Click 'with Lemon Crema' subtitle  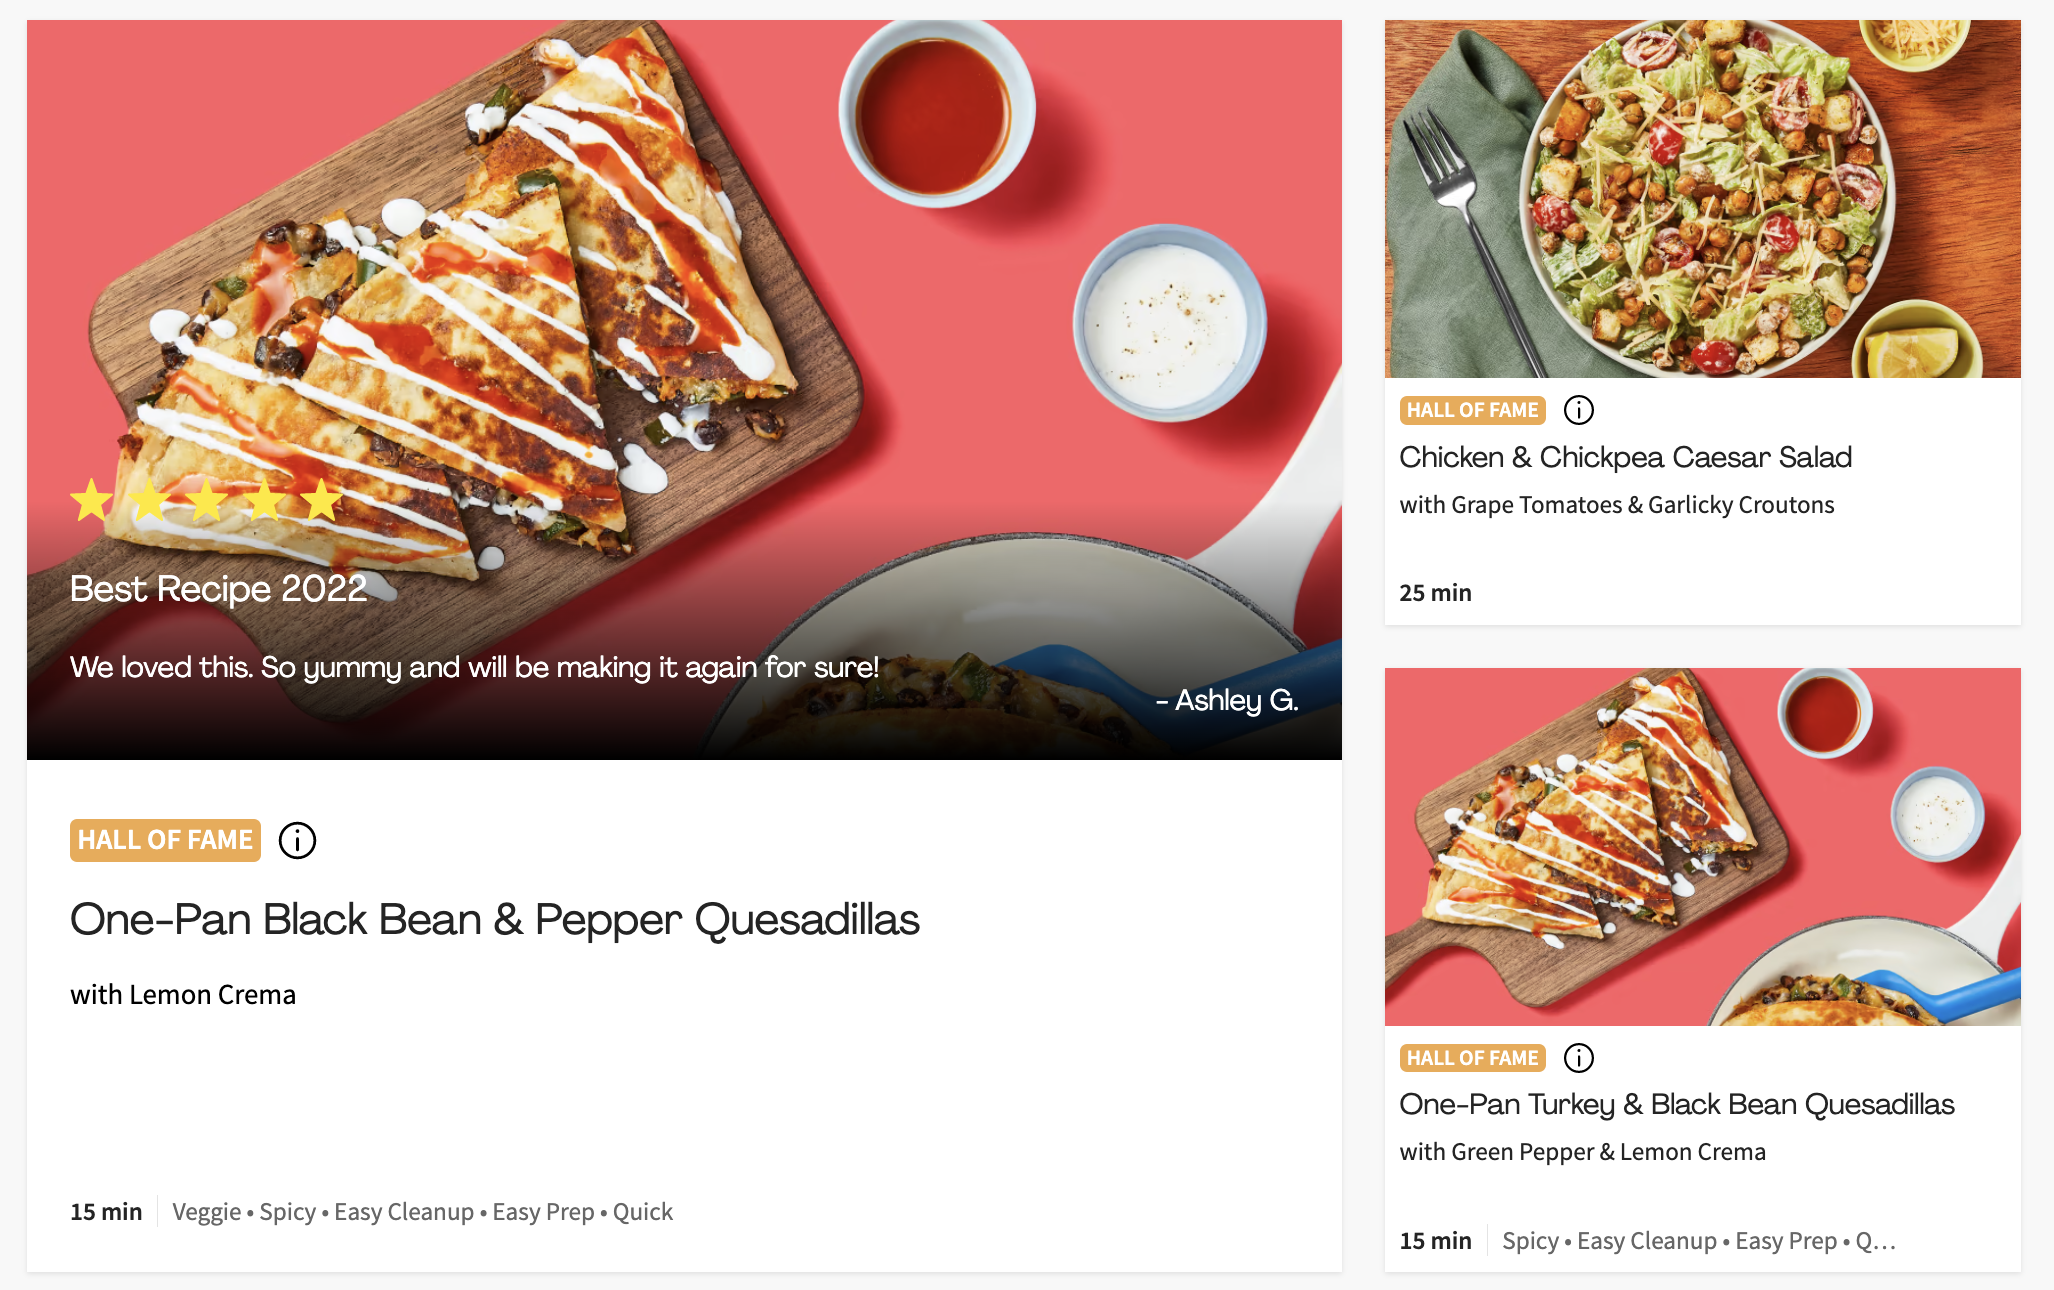pos(183,995)
